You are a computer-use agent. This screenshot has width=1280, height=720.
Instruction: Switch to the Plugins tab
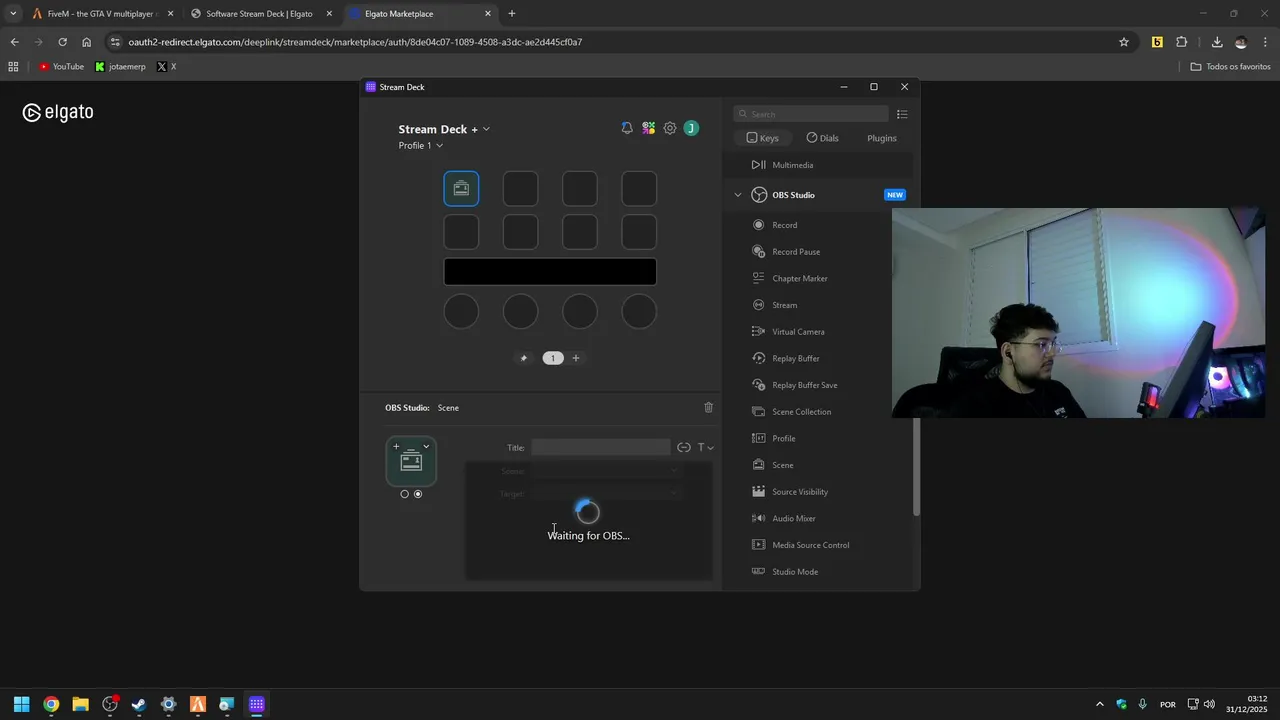882,138
